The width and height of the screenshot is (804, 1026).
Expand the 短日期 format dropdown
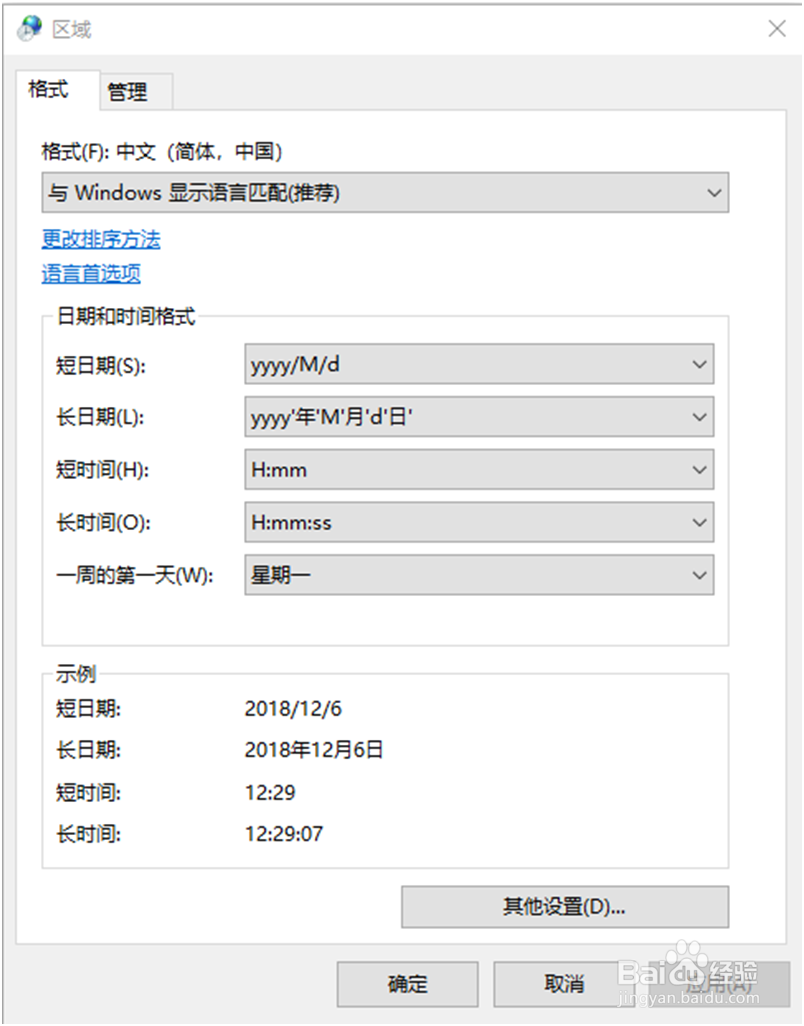pos(479,364)
